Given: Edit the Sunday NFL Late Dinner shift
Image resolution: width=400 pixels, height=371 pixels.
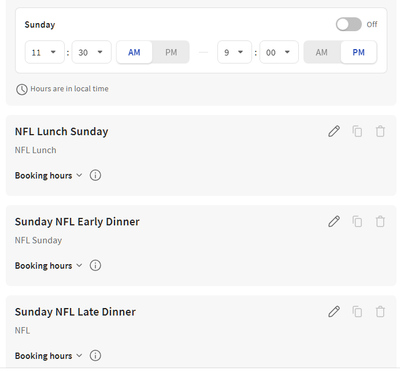Looking at the screenshot, I should click(x=334, y=312).
